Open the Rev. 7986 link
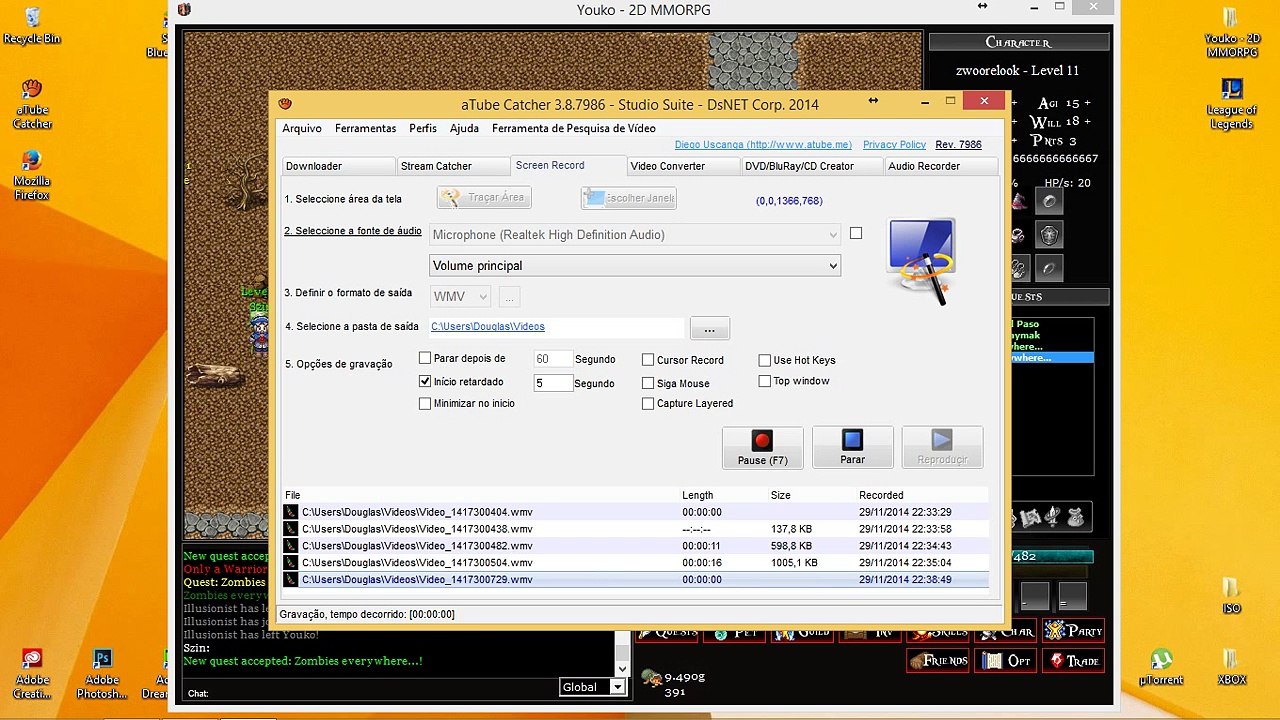Image resolution: width=1280 pixels, height=720 pixels. [958, 145]
